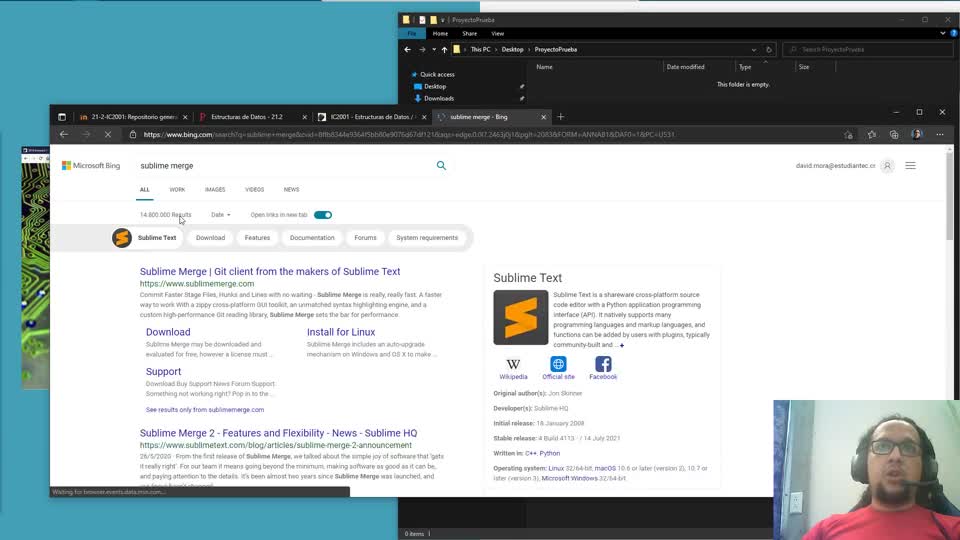
Task: Click the Bing page vertical scrollbar
Action: pyautogui.click(x=950, y=196)
